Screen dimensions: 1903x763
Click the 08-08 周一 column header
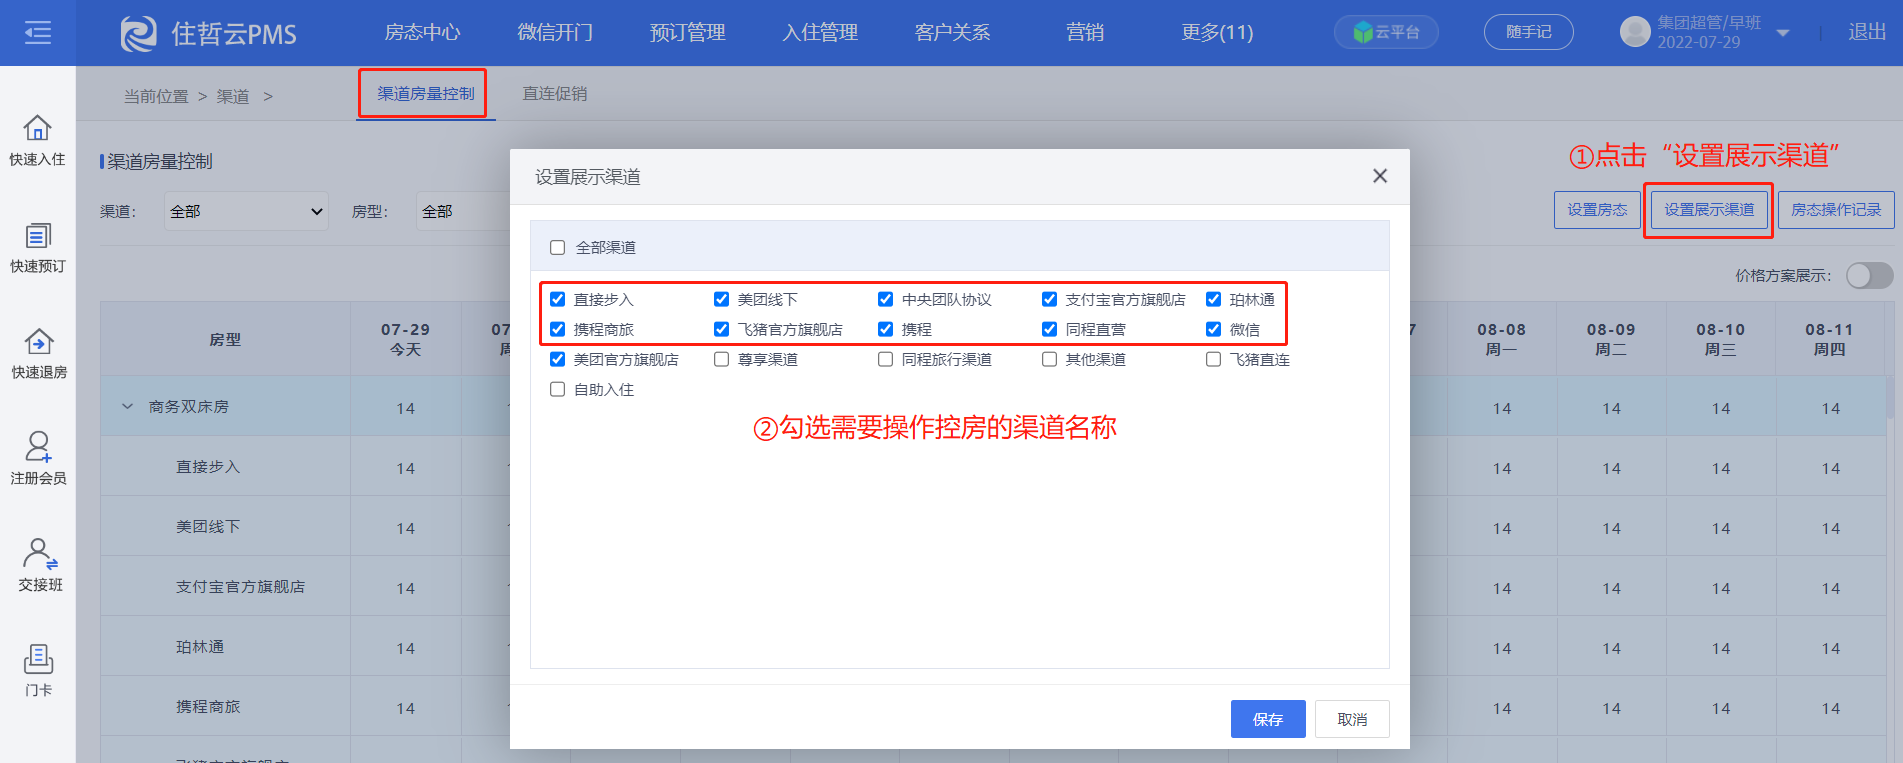tap(1502, 339)
